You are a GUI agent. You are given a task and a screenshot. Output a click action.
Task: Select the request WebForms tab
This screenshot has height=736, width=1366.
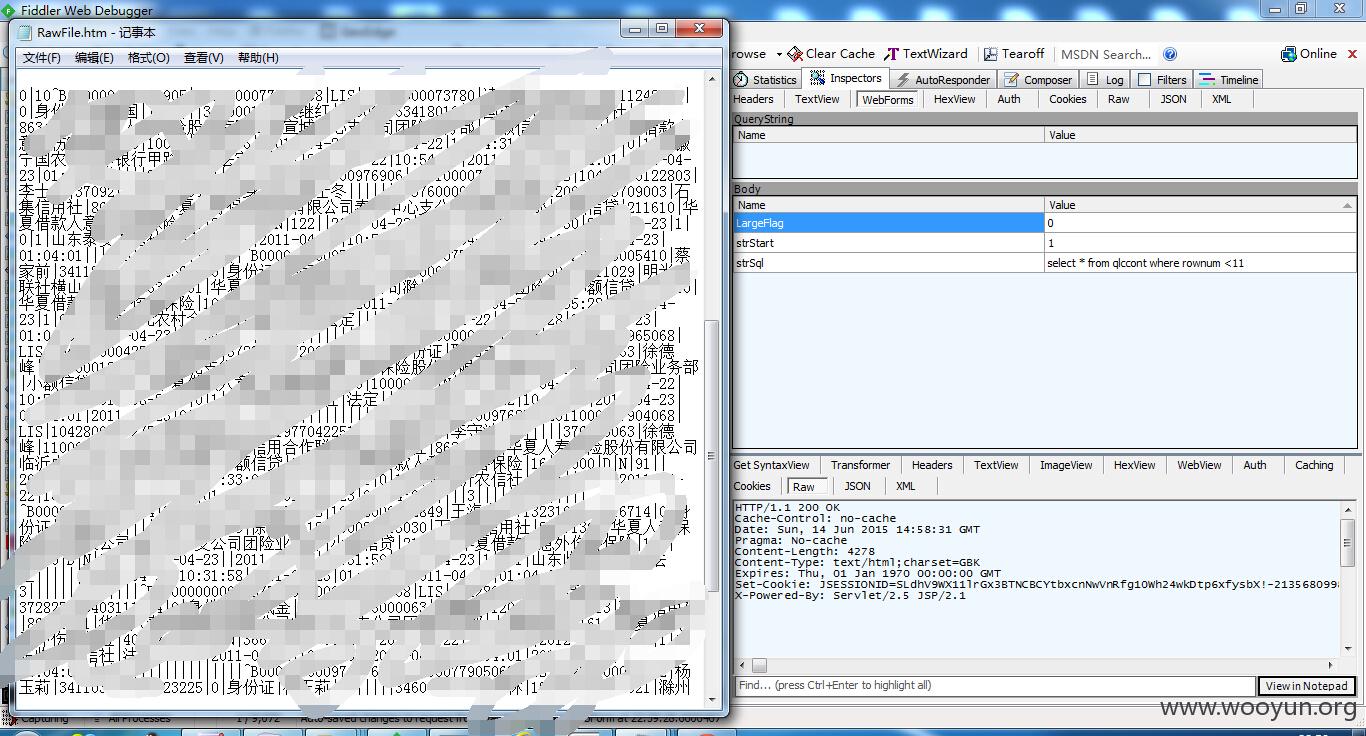tap(887, 99)
